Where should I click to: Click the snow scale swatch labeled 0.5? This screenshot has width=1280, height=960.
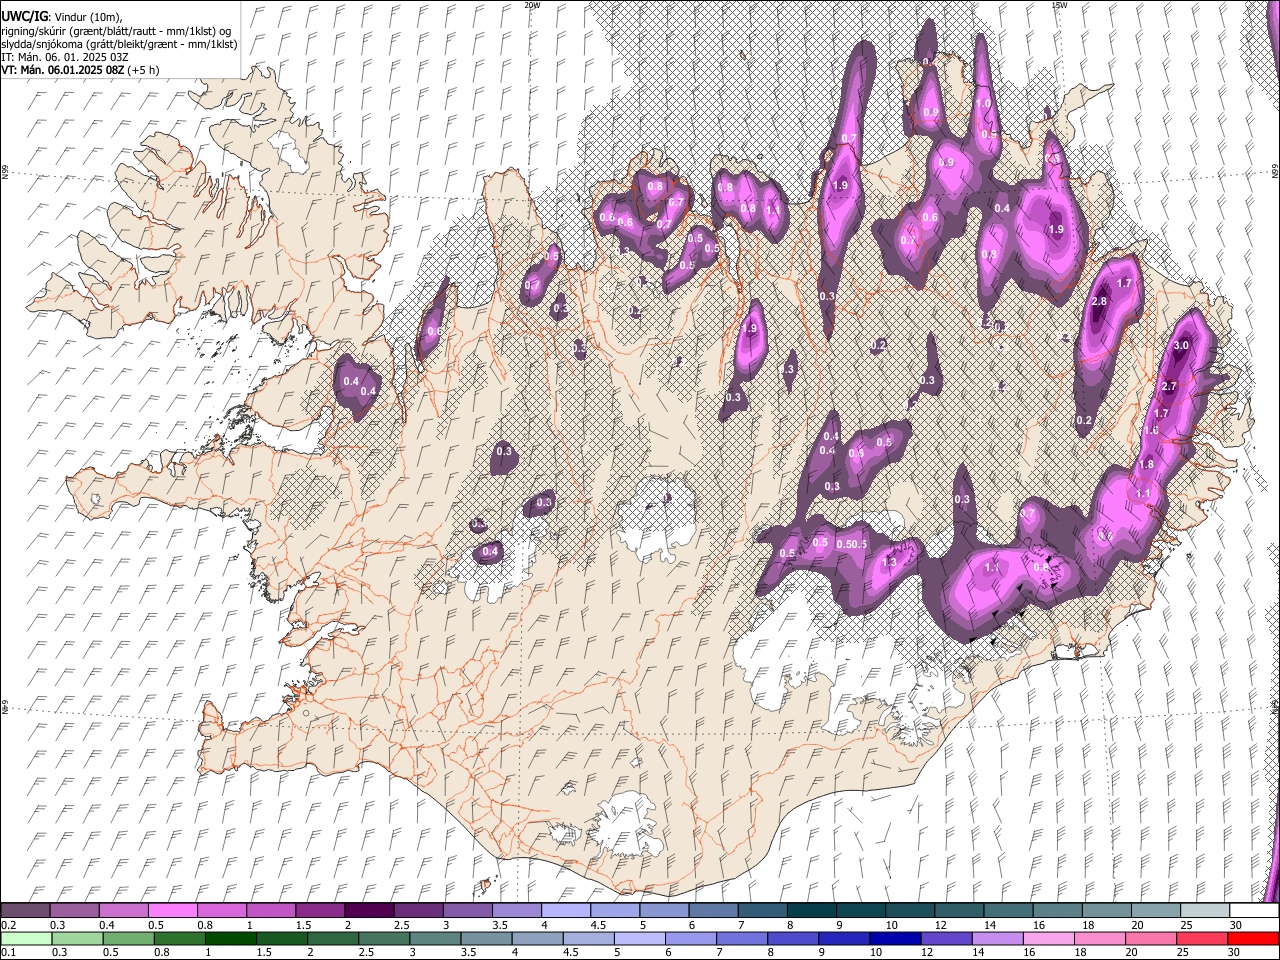pyautogui.click(x=172, y=911)
